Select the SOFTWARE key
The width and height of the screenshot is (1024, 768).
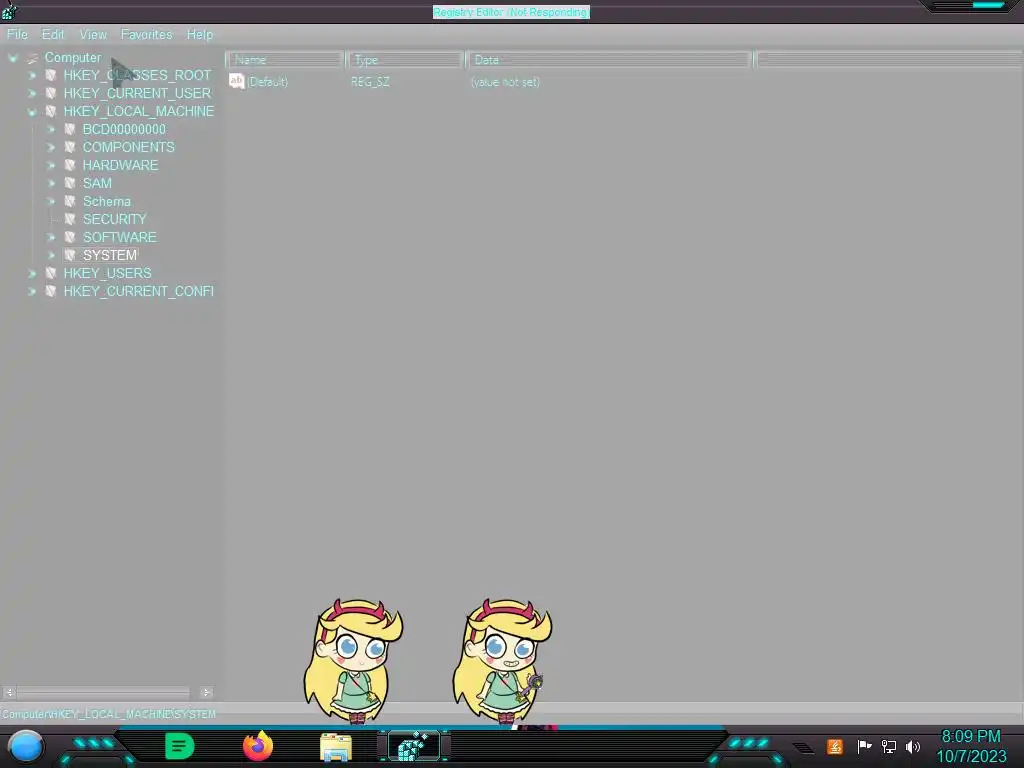120,237
